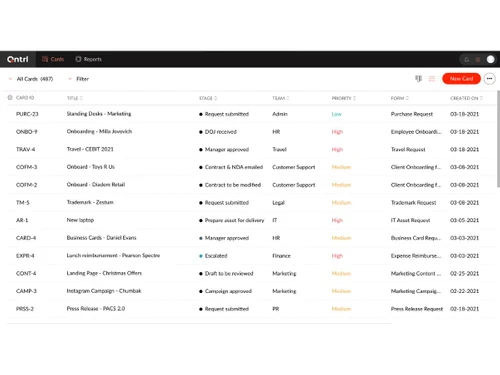Click the red settings icon in top bar

[478, 60]
